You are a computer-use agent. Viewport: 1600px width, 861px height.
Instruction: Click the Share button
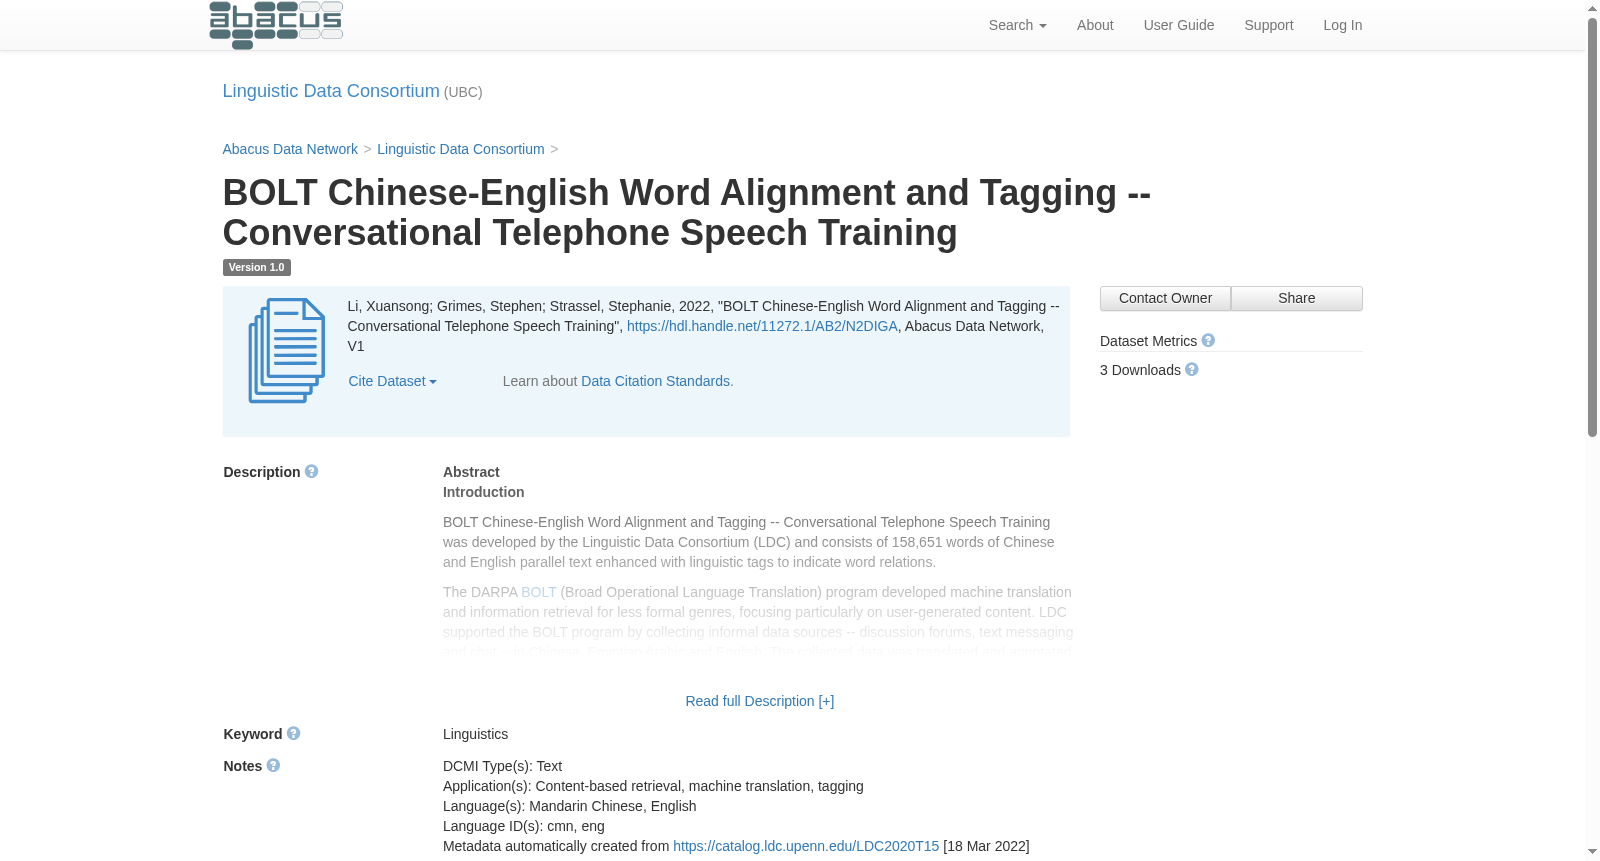1296,298
